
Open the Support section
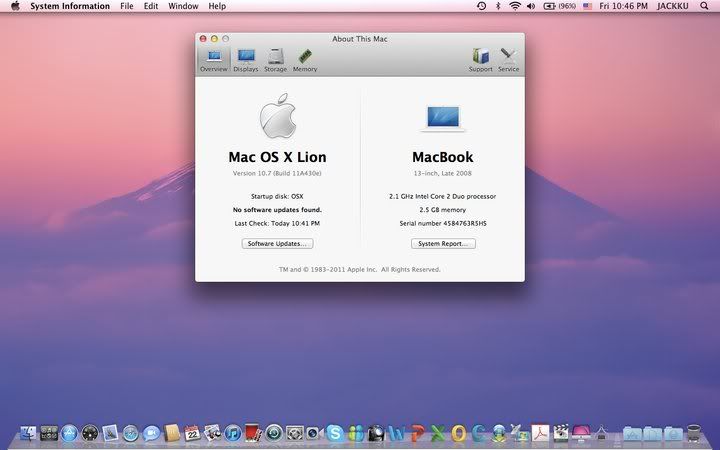(x=481, y=60)
